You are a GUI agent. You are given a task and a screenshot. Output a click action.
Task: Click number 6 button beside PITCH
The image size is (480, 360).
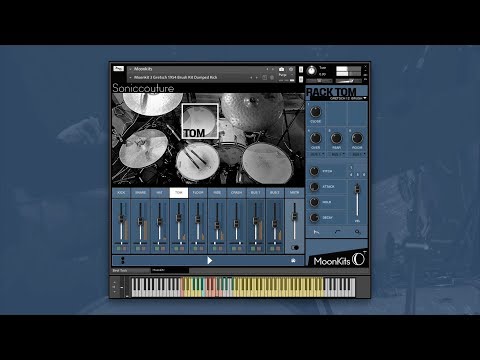pos(364,174)
